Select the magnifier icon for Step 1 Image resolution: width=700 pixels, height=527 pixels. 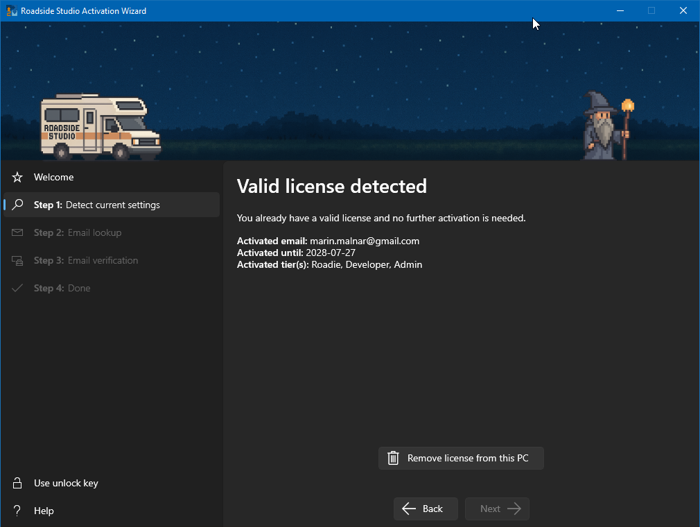point(17,205)
